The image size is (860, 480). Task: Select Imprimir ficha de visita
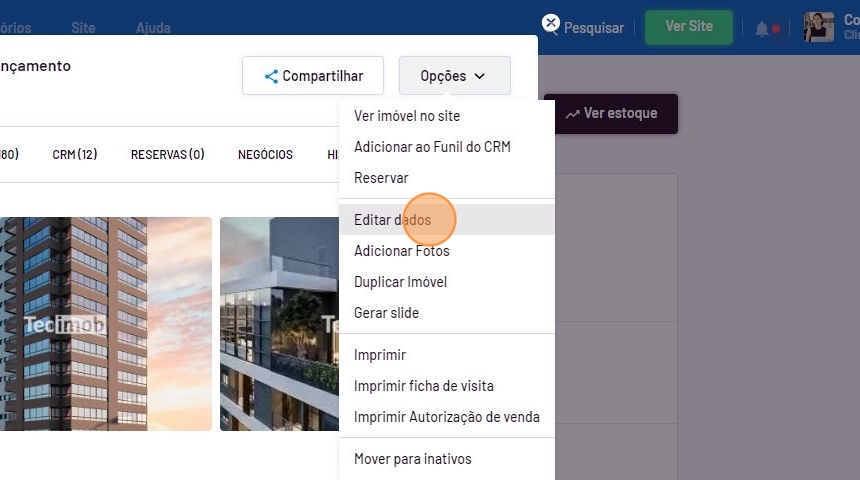tap(424, 386)
